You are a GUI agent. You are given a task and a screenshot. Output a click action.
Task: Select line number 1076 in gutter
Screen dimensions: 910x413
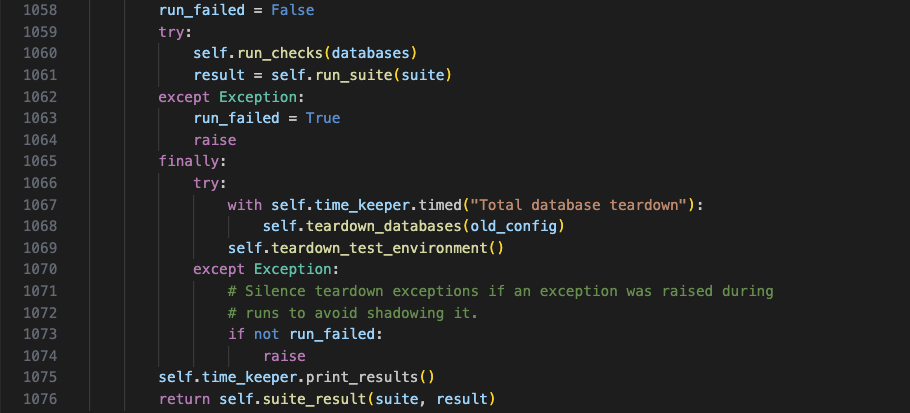click(40, 399)
